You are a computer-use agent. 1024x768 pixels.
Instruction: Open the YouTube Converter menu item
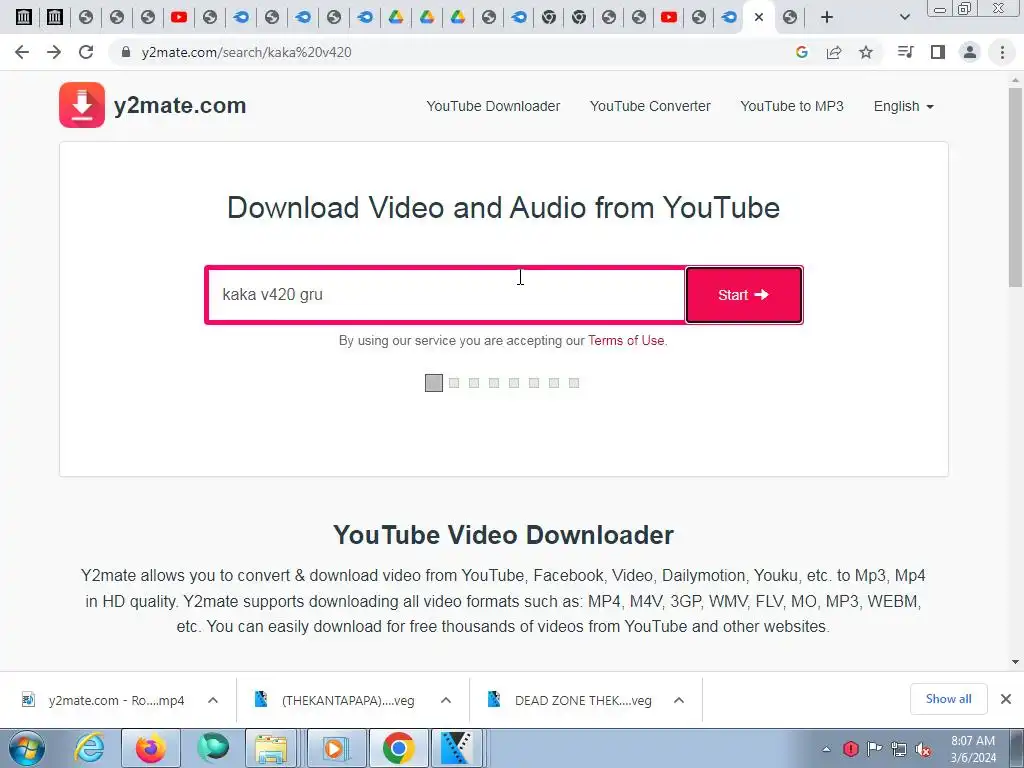tap(650, 106)
